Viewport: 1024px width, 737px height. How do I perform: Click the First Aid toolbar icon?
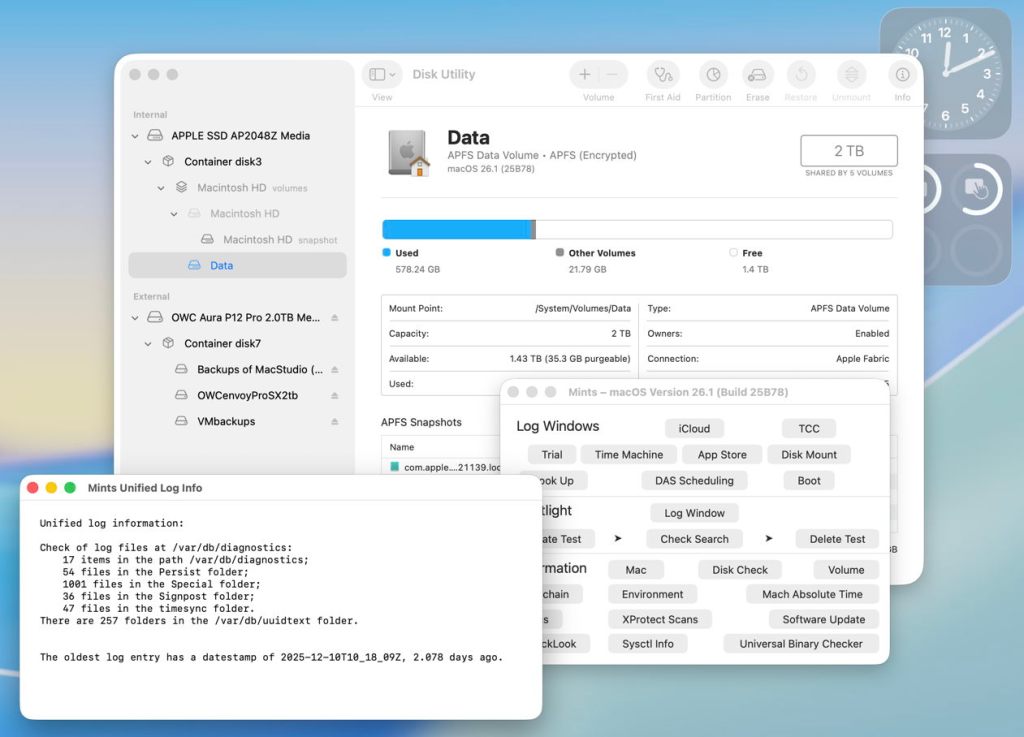pos(662,75)
